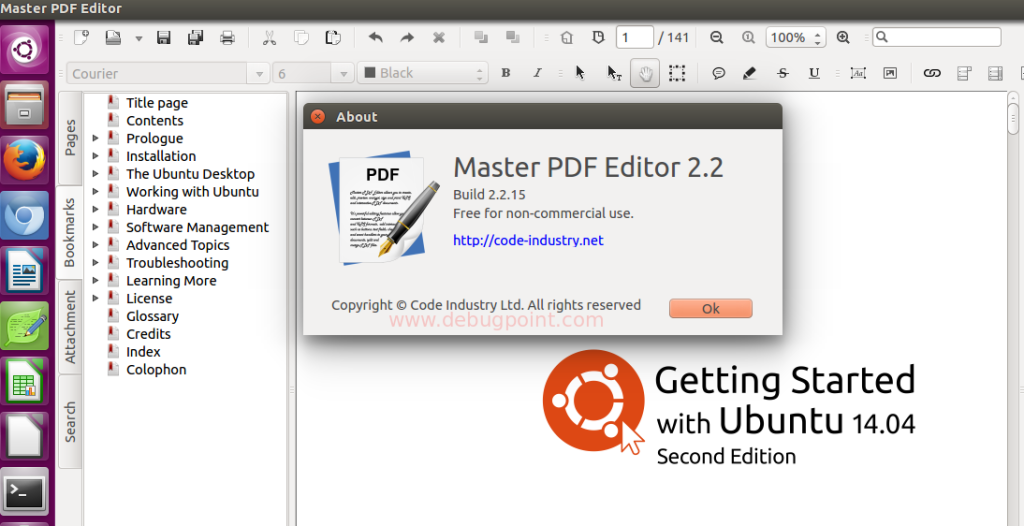The height and width of the screenshot is (526, 1024).
Task: Switch to the Pages side tab
Action: [70, 138]
